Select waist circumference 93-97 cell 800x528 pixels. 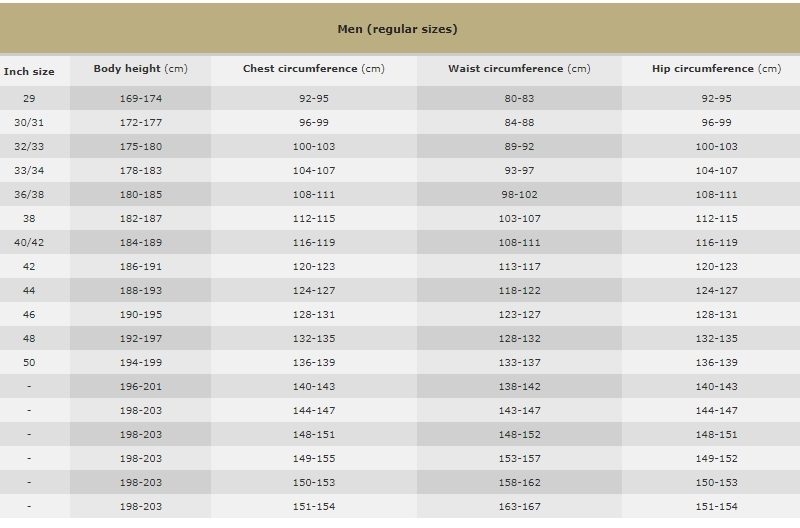click(519, 171)
